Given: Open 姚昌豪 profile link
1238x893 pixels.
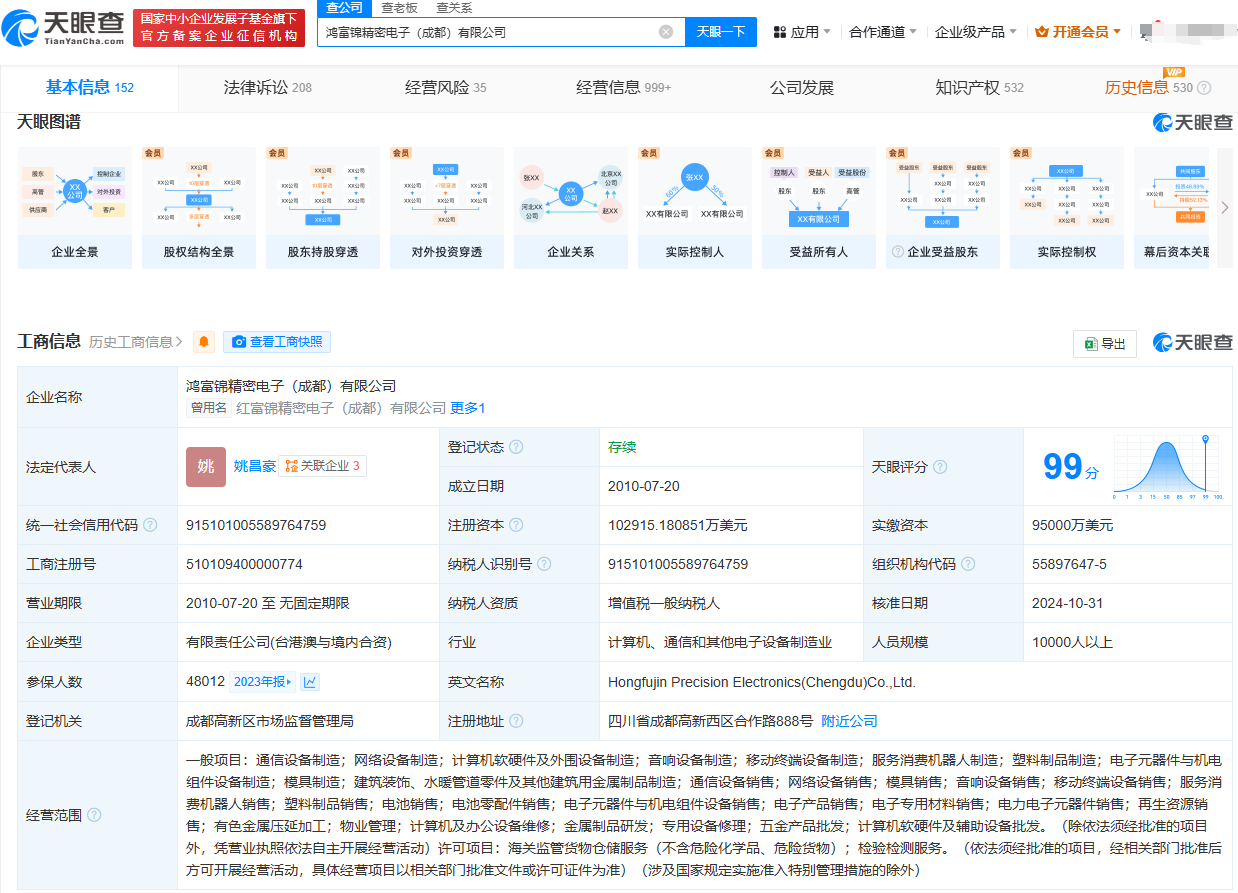Looking at the screenshot, I should [x=254, y=466].
